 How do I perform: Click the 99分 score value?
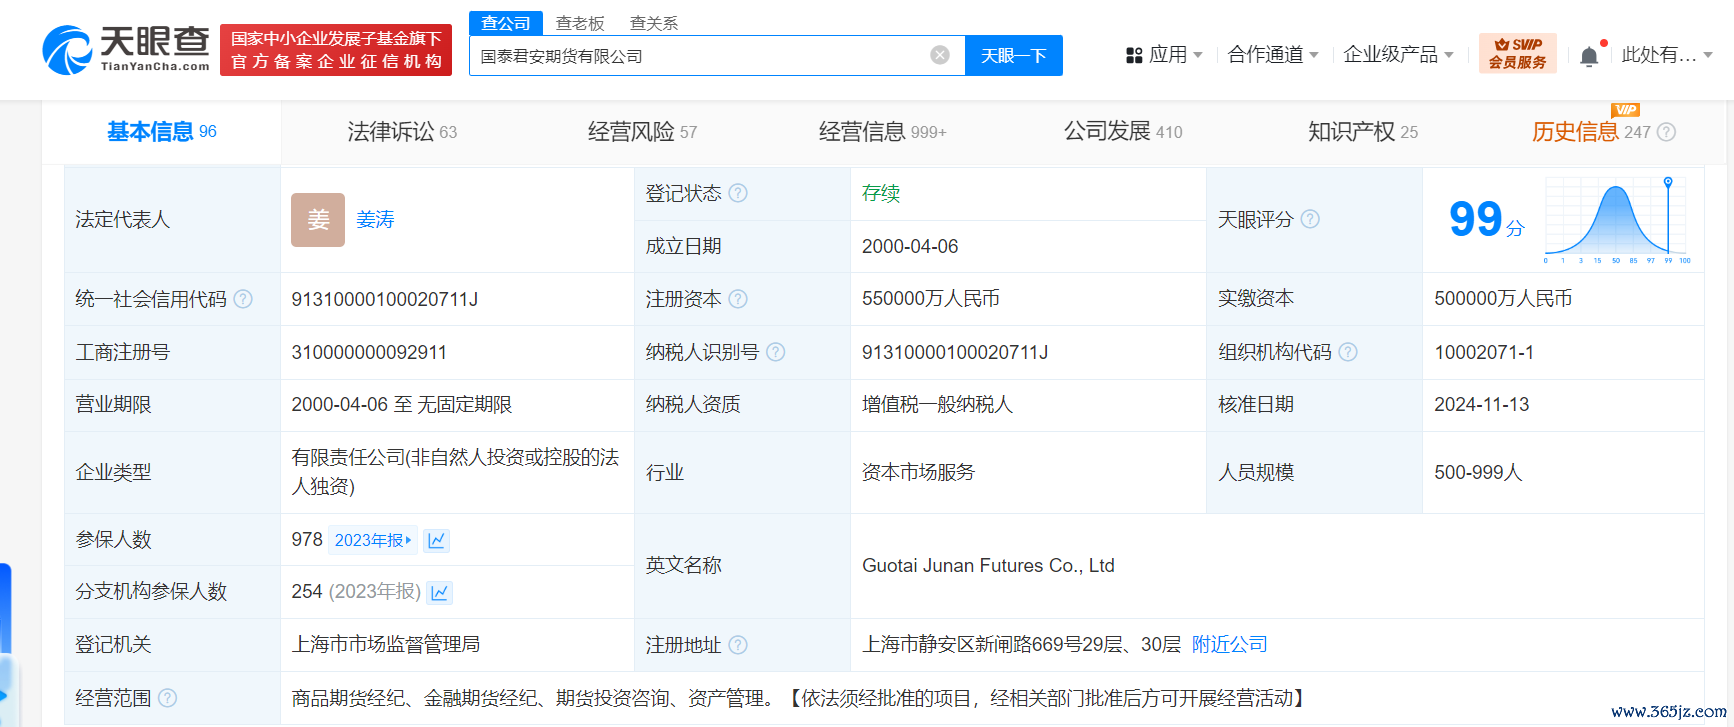click(1486, 219)
